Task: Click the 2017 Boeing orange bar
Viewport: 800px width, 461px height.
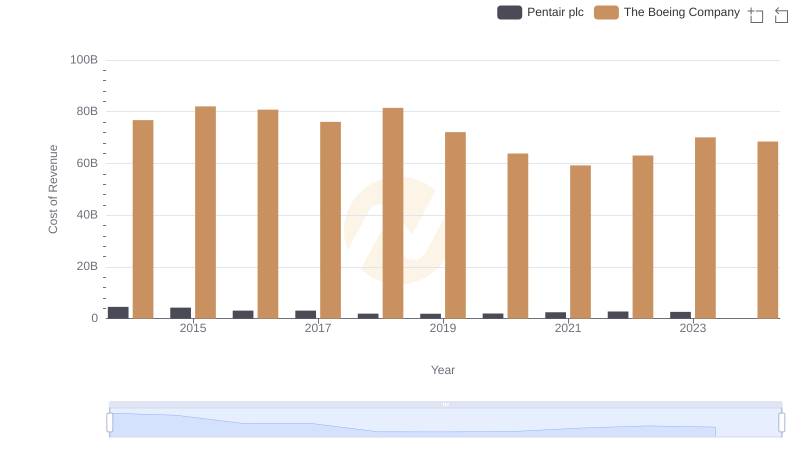Action: click(331, 220)
